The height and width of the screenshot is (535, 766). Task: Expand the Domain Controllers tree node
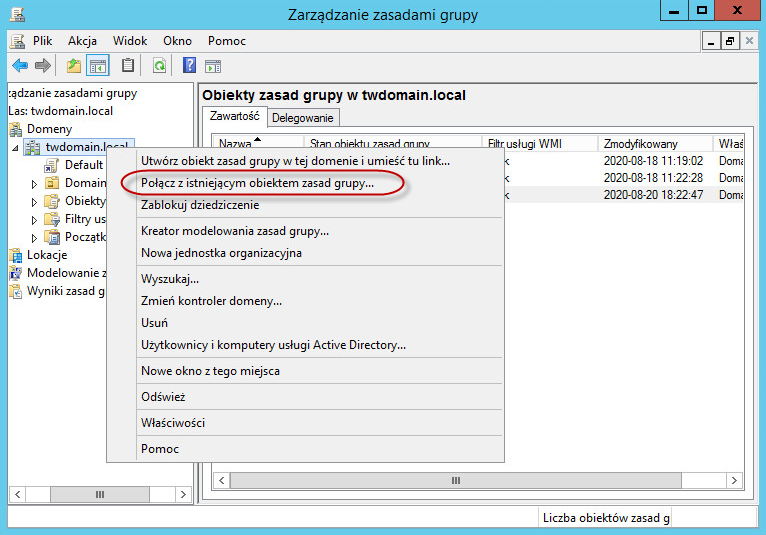click(35, 184)
